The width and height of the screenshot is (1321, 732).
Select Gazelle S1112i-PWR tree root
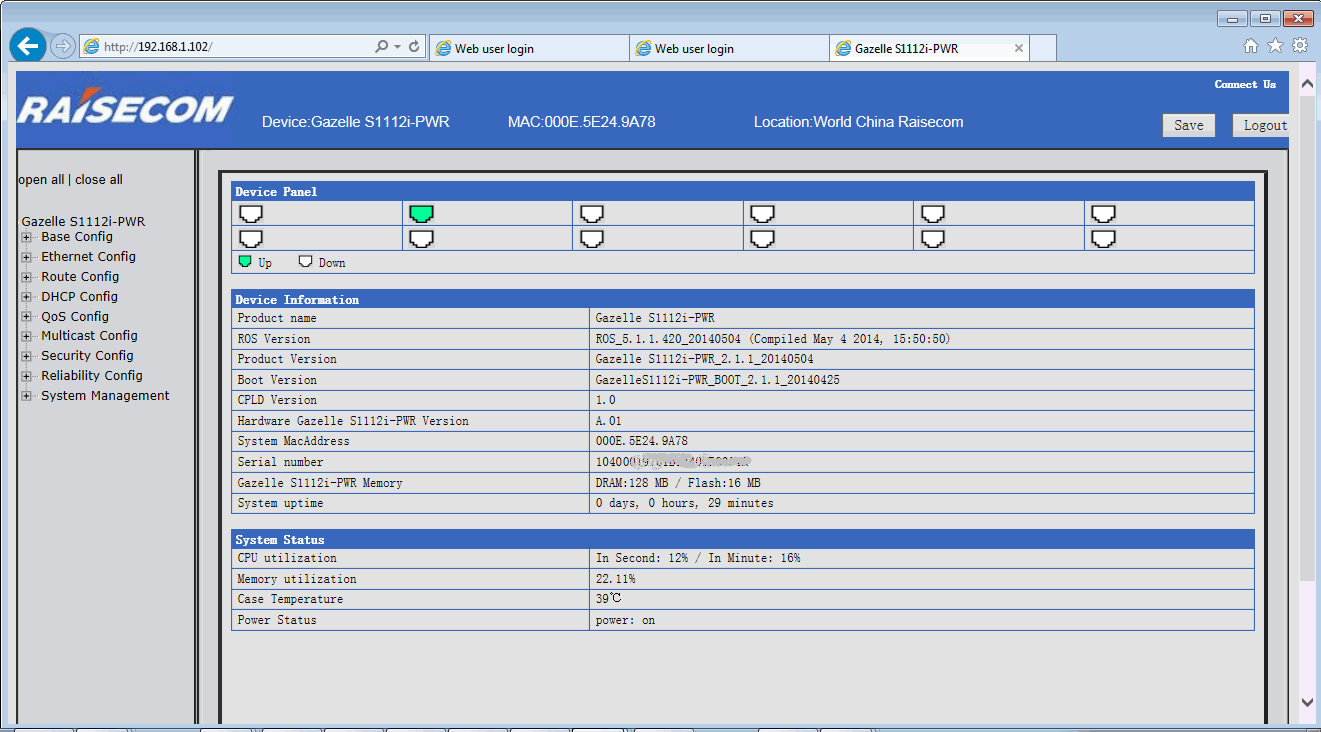click(83, 222)
